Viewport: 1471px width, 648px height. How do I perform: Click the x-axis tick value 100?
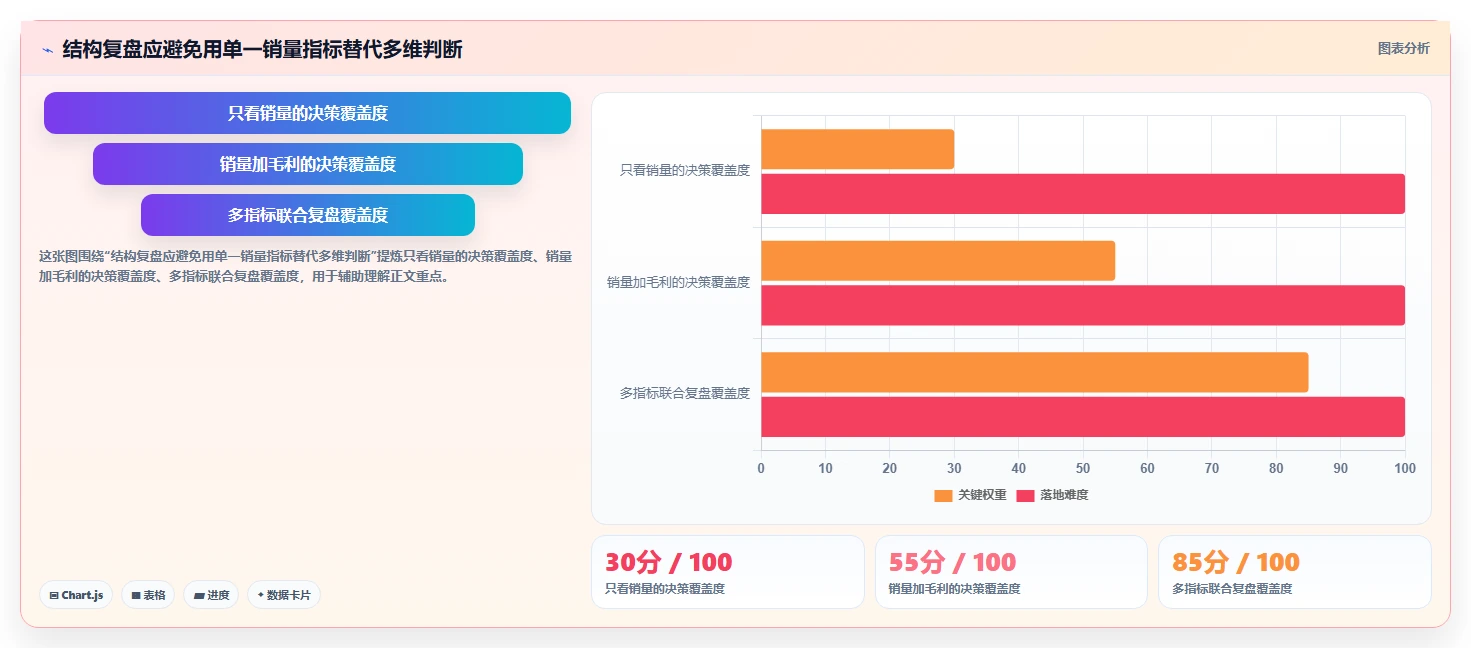click(1404, 468)
